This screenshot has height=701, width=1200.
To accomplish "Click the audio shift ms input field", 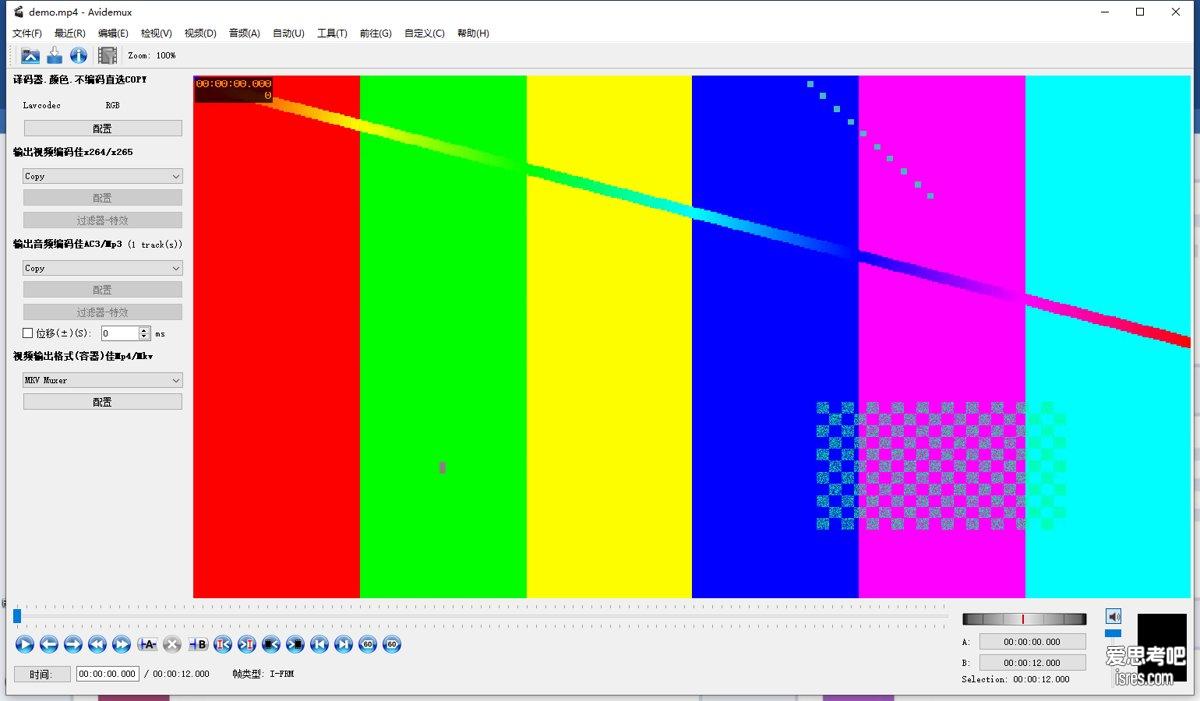I will point(120,333).
